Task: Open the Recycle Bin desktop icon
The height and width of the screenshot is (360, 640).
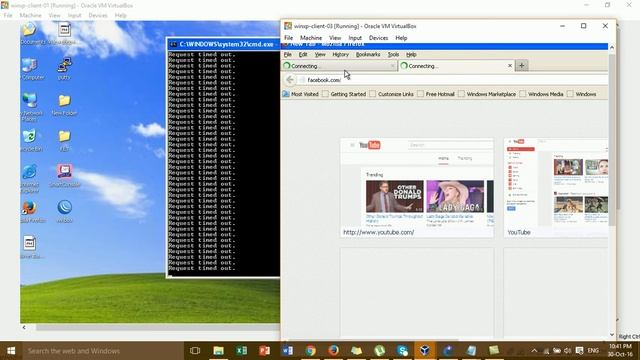Action: pos(30,140)
